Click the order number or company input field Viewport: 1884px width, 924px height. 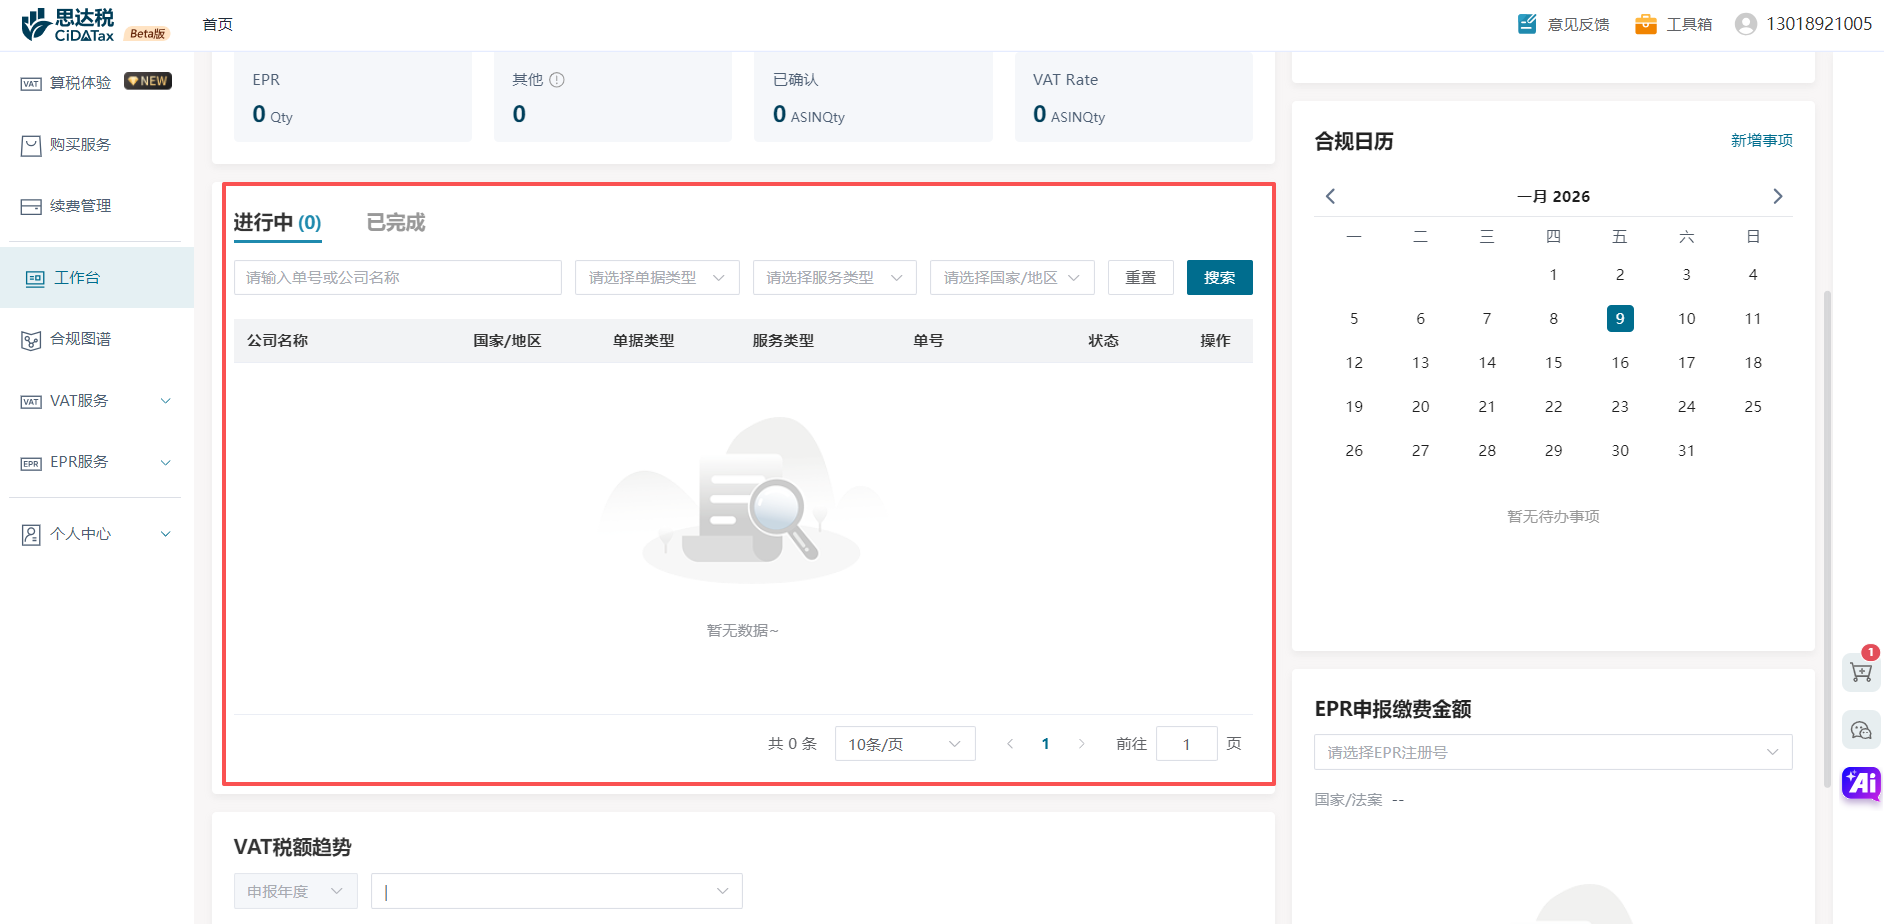tap(397, 278)
